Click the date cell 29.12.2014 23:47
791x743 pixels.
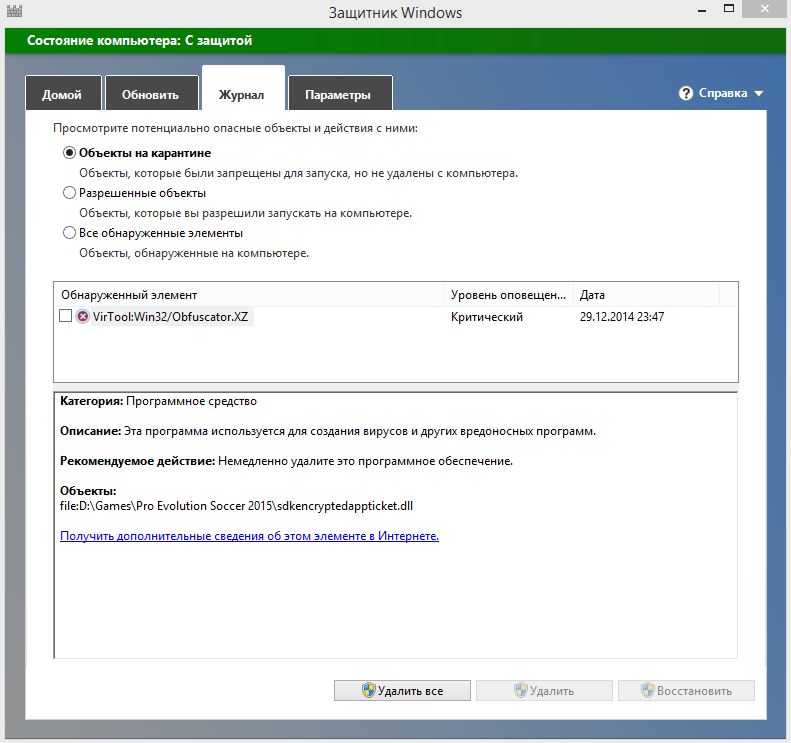pyautogui.click(x=622, y=317)
